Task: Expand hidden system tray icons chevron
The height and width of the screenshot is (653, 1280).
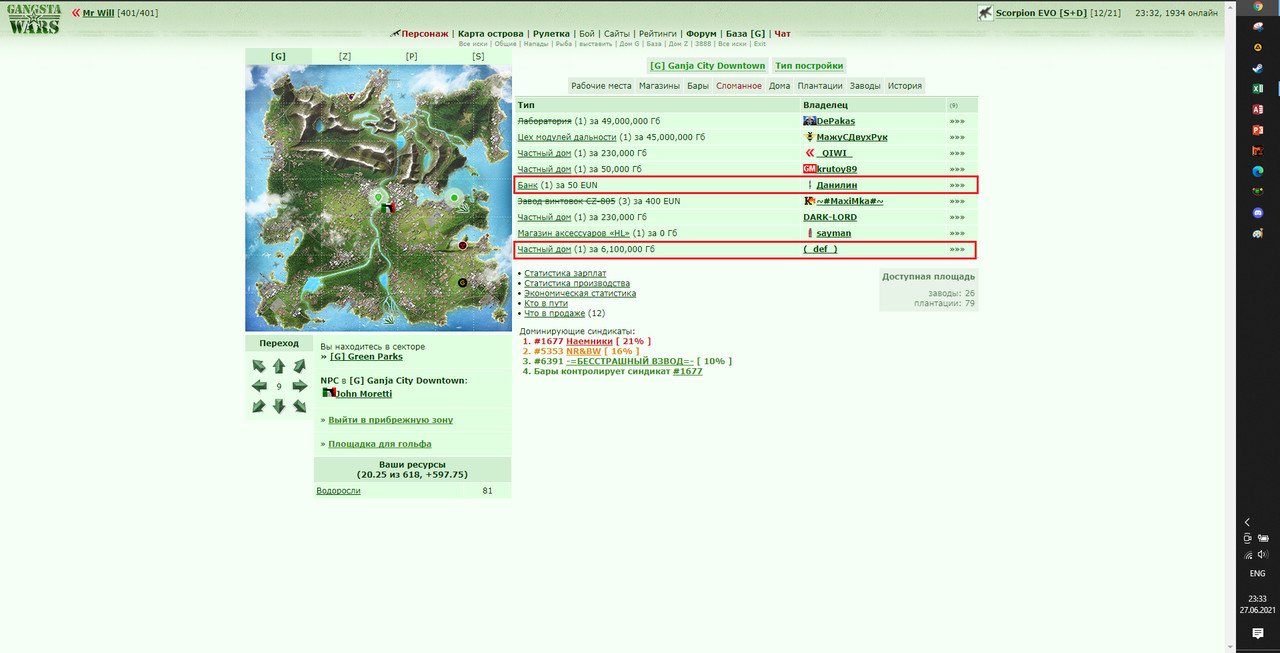Action: [x=1247, y=522]
